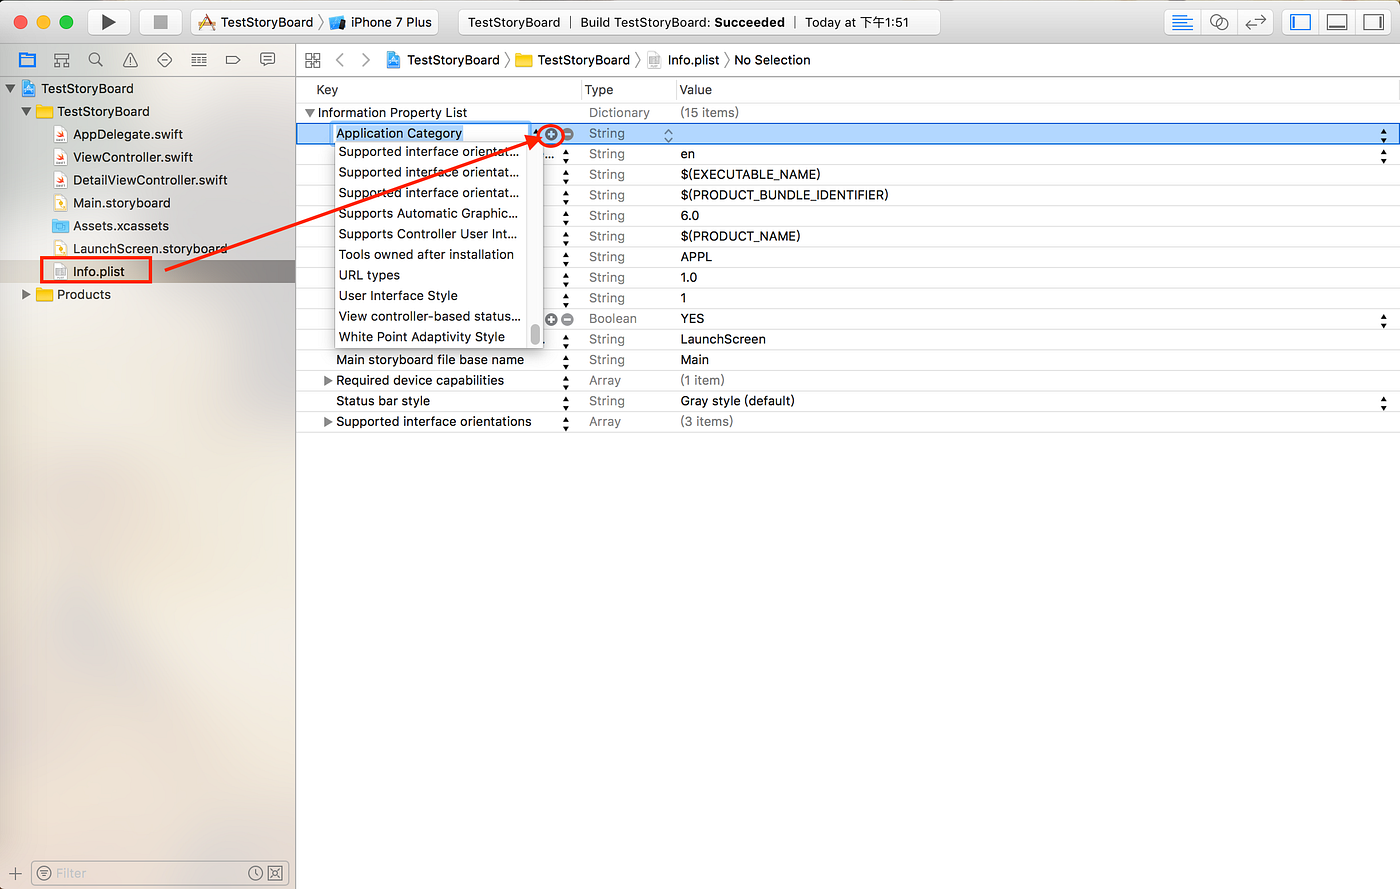Go forward in editor history
The width and height of the screenshot is (1400, 889).
pyautogui.click(x=366, y=60)
